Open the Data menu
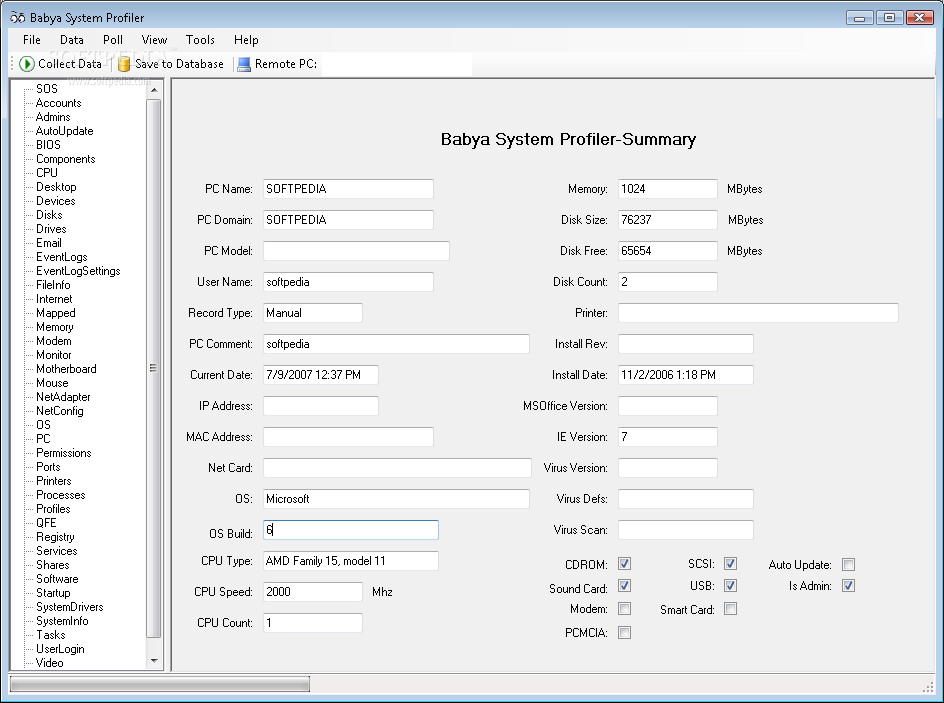This screenshot has height=703, width=944. (72, 40)
